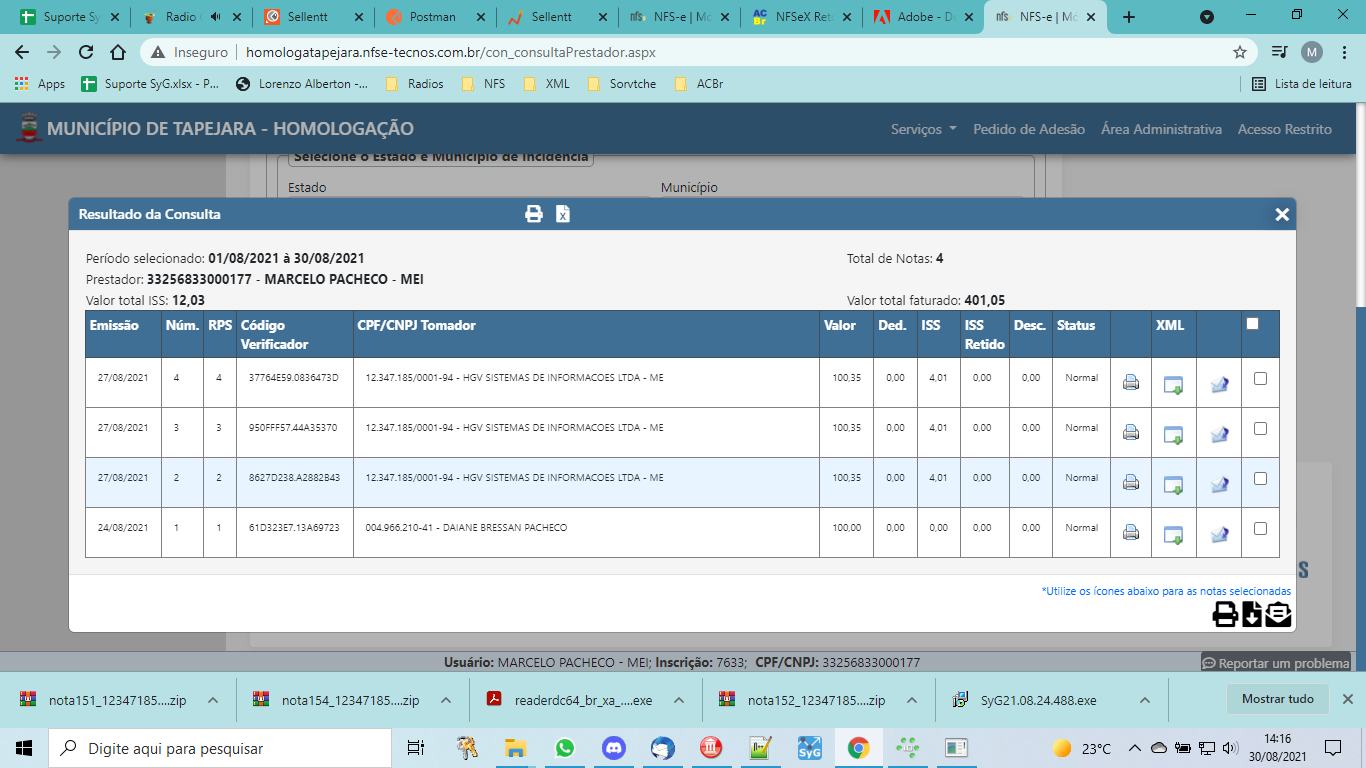Send selected notas with bottom envelope icon
The image size is (1366, 768).
[x=1278, y=614]
